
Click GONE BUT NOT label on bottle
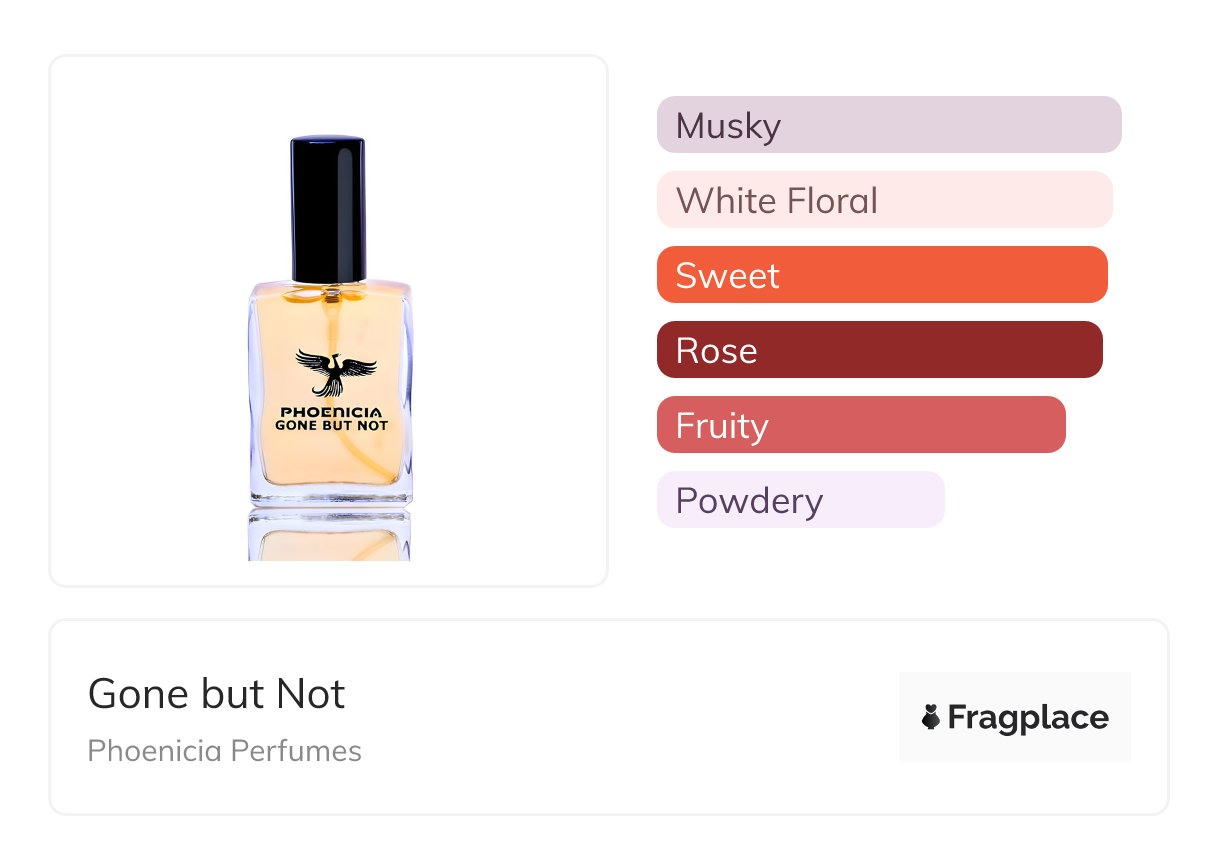coord(331,425)
